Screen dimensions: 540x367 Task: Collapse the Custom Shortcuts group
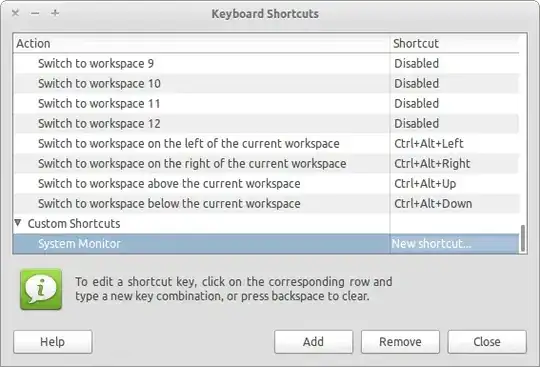[x=18, y=223]
